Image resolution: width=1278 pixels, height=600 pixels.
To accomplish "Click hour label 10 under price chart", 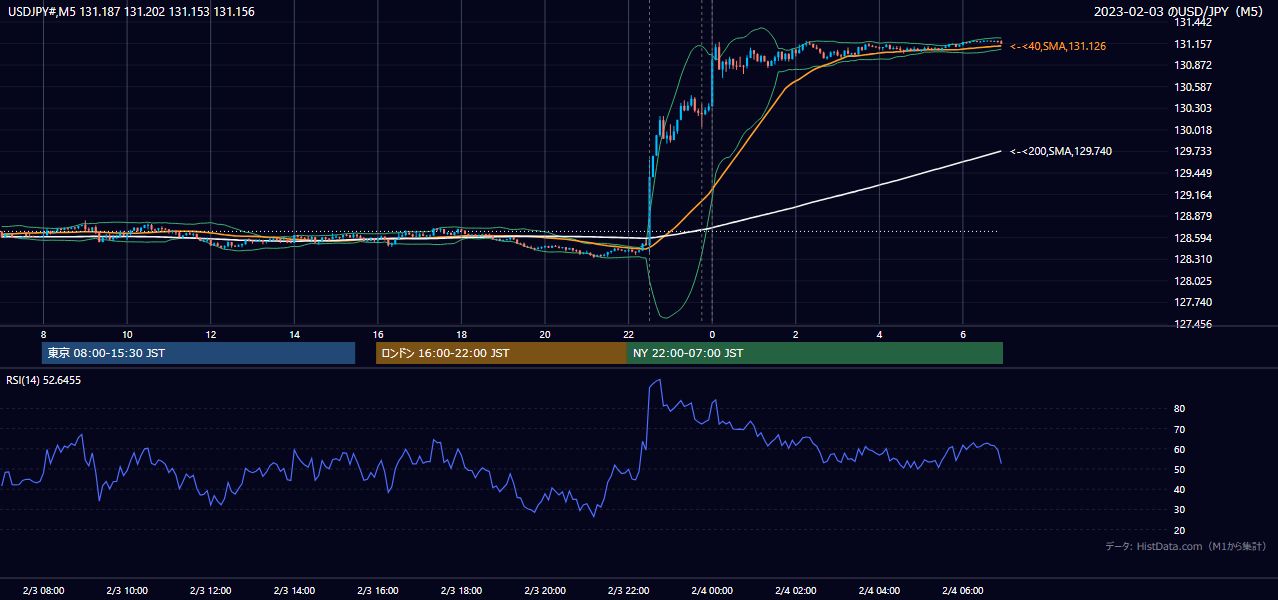I will [127, 334].
